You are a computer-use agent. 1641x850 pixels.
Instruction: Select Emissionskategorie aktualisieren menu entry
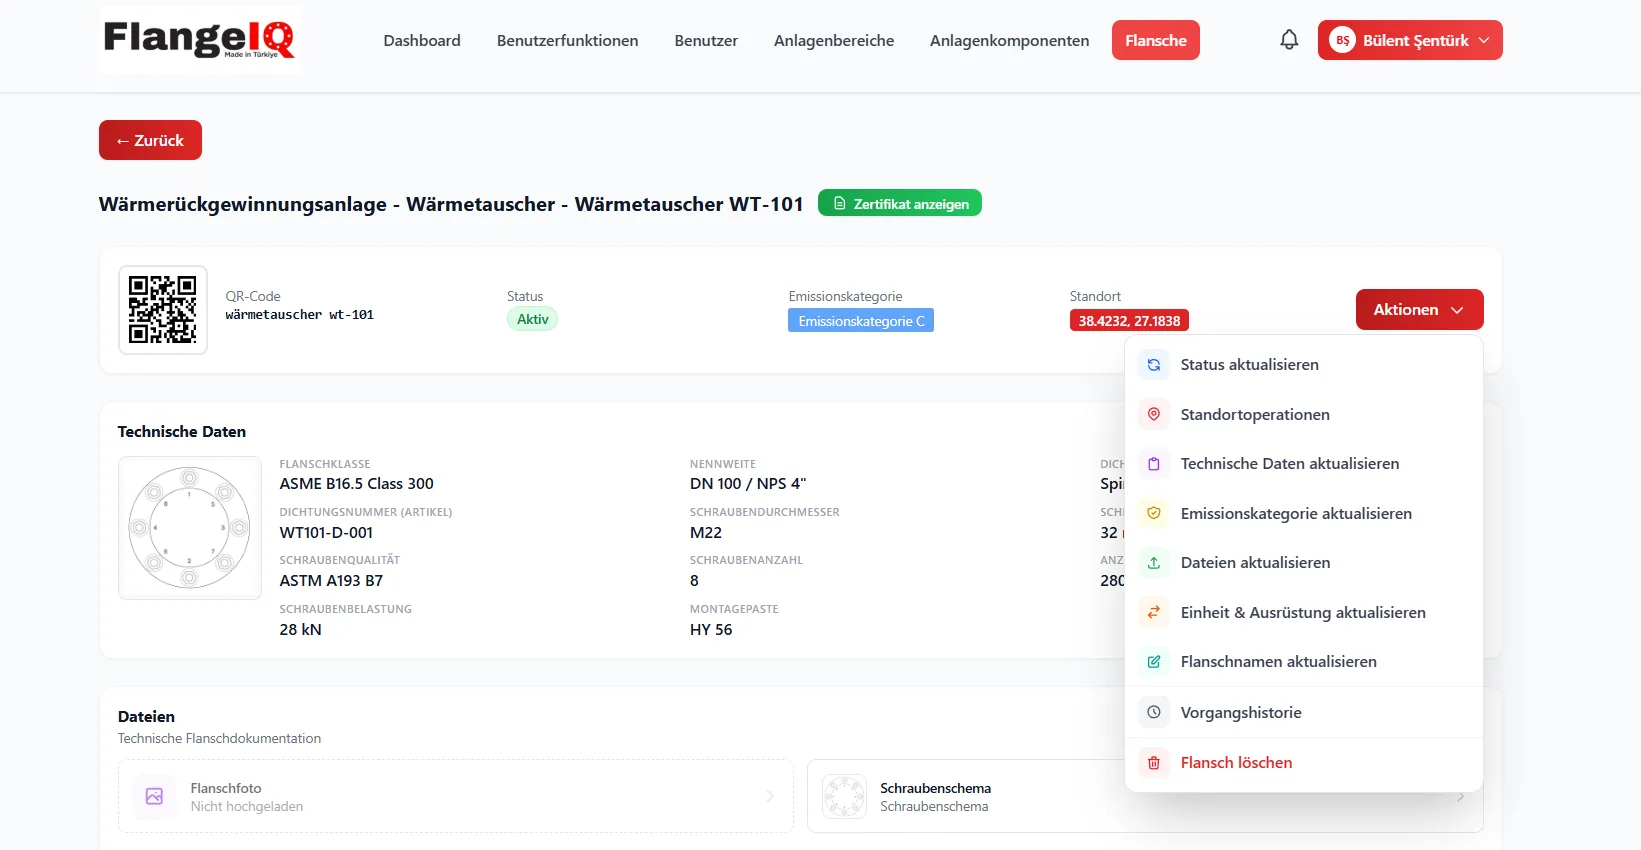[1304, 513]
